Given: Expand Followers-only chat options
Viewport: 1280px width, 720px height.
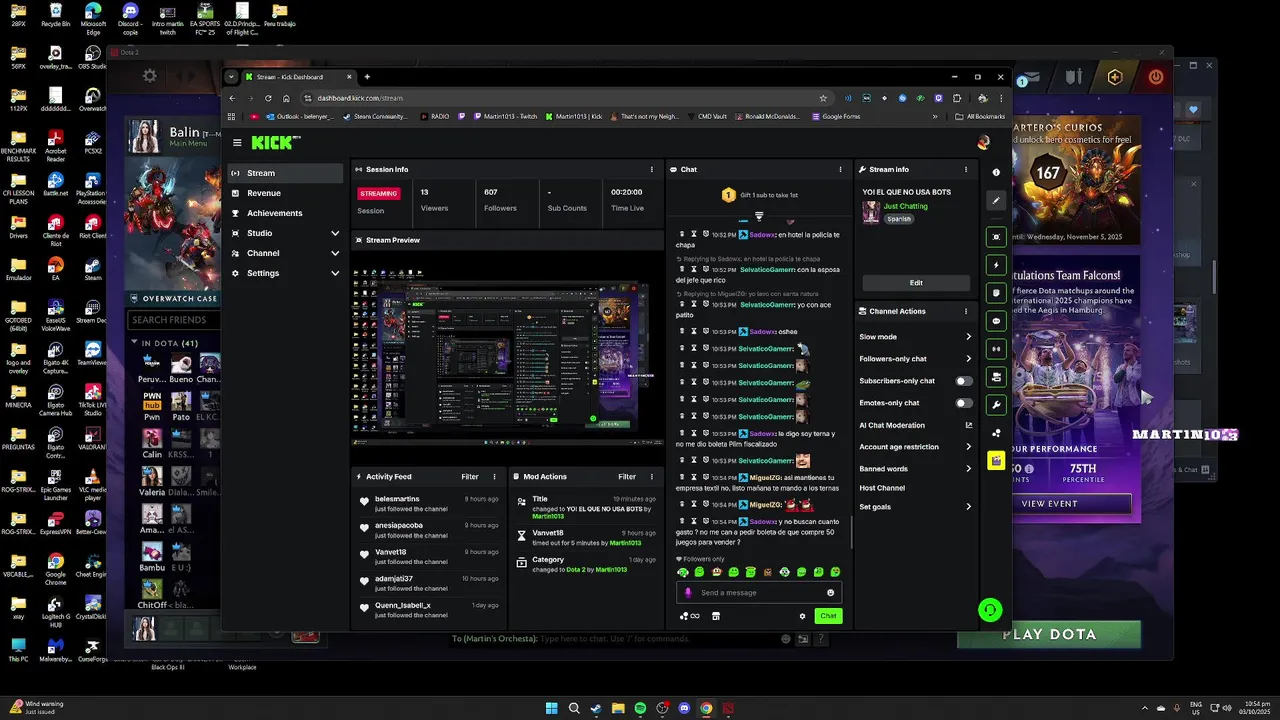Looking at the screenshot, I should [x=968, y=359].
